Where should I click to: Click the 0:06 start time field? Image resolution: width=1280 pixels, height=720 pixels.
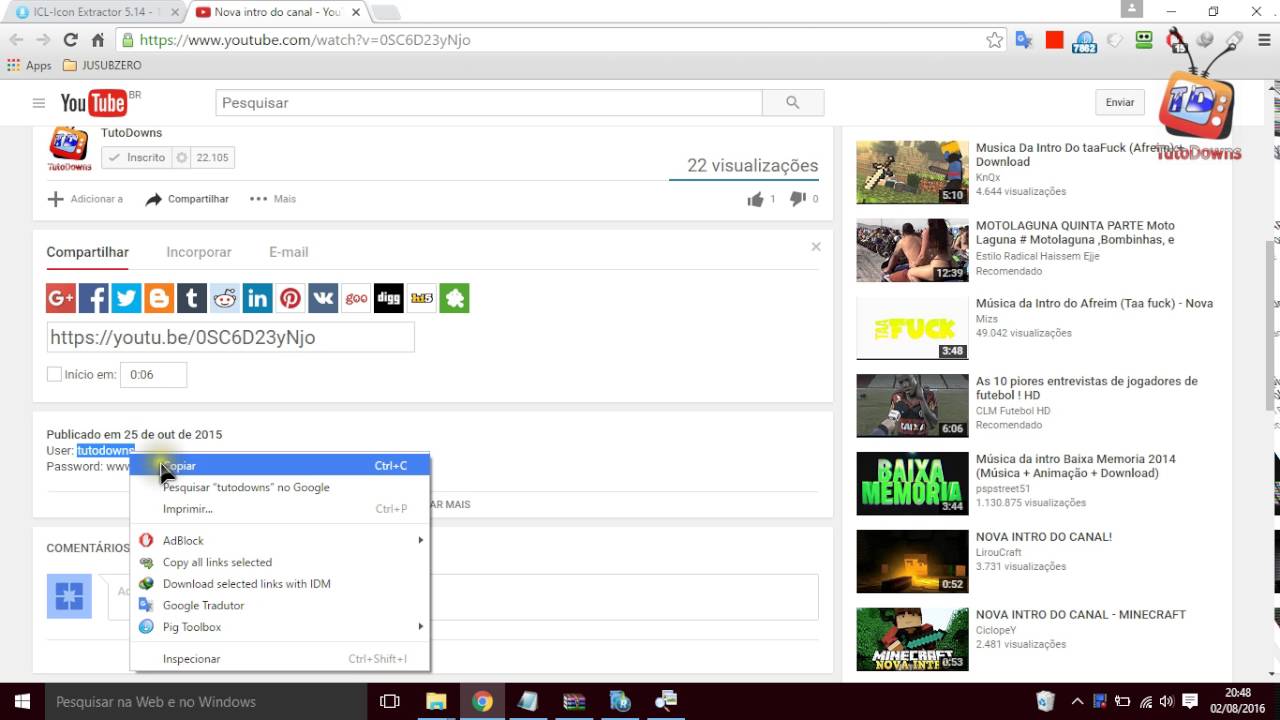(x=153, y=375)
